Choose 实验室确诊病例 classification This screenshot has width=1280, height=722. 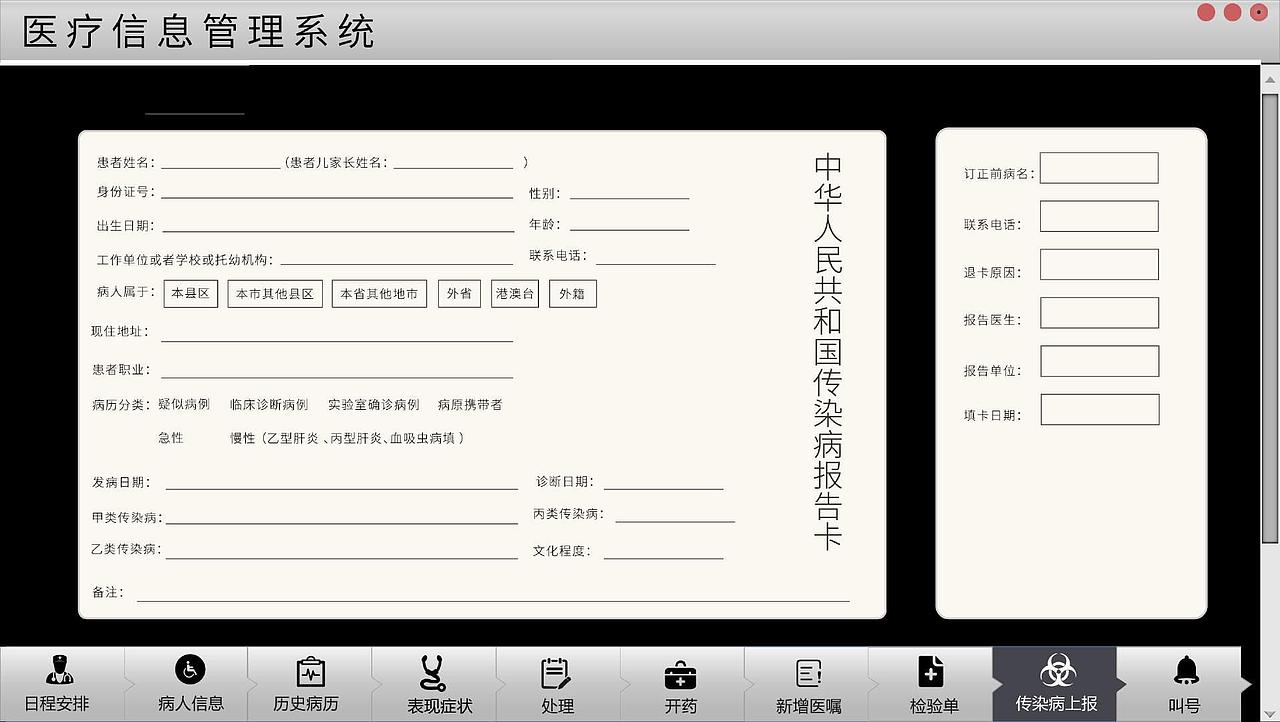[x=374, y=404]
